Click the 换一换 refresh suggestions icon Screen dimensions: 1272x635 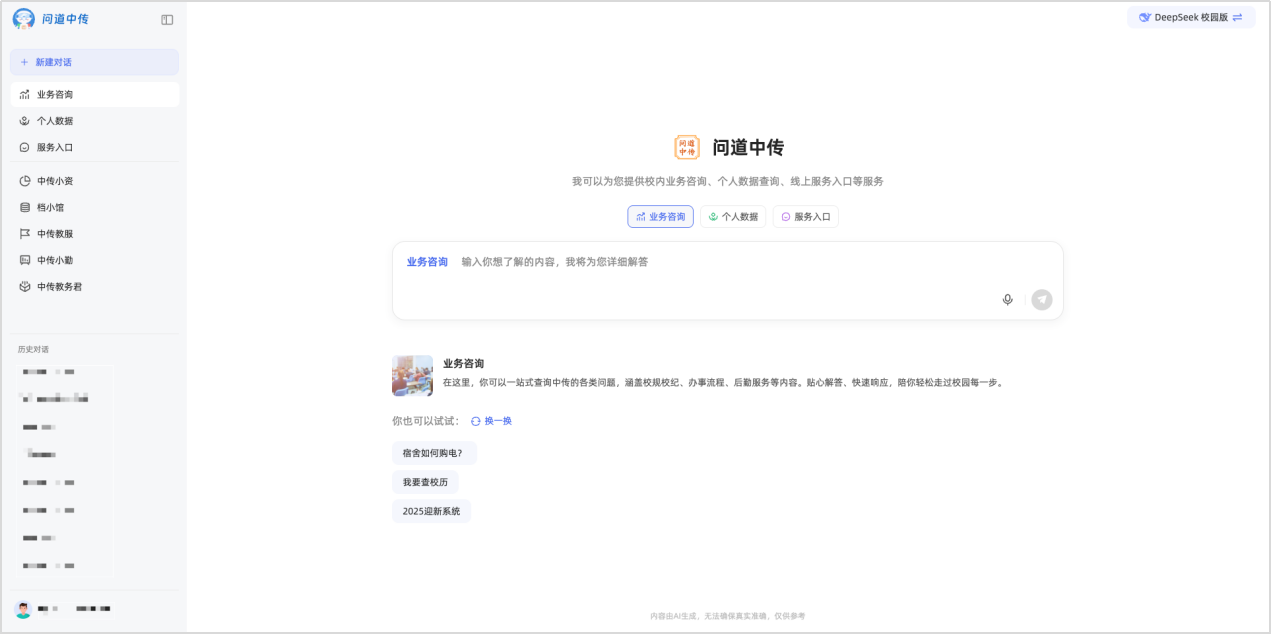pos(476,421)
